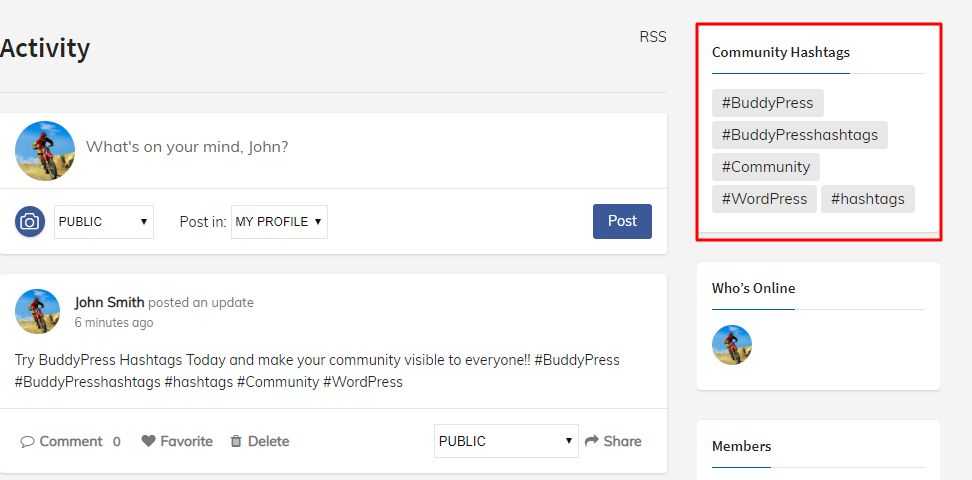Click the Who's Online widget title
972x480 pixels.
click(x=753, y=288)
